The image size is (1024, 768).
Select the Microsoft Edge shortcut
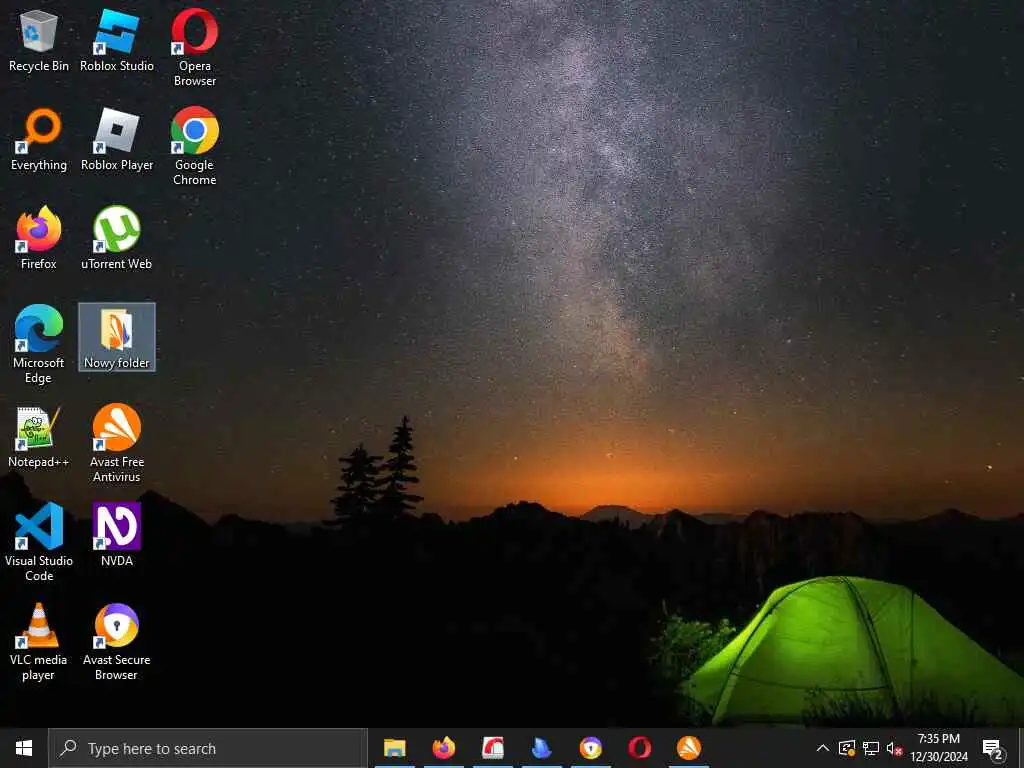click(x=39, y=345)
